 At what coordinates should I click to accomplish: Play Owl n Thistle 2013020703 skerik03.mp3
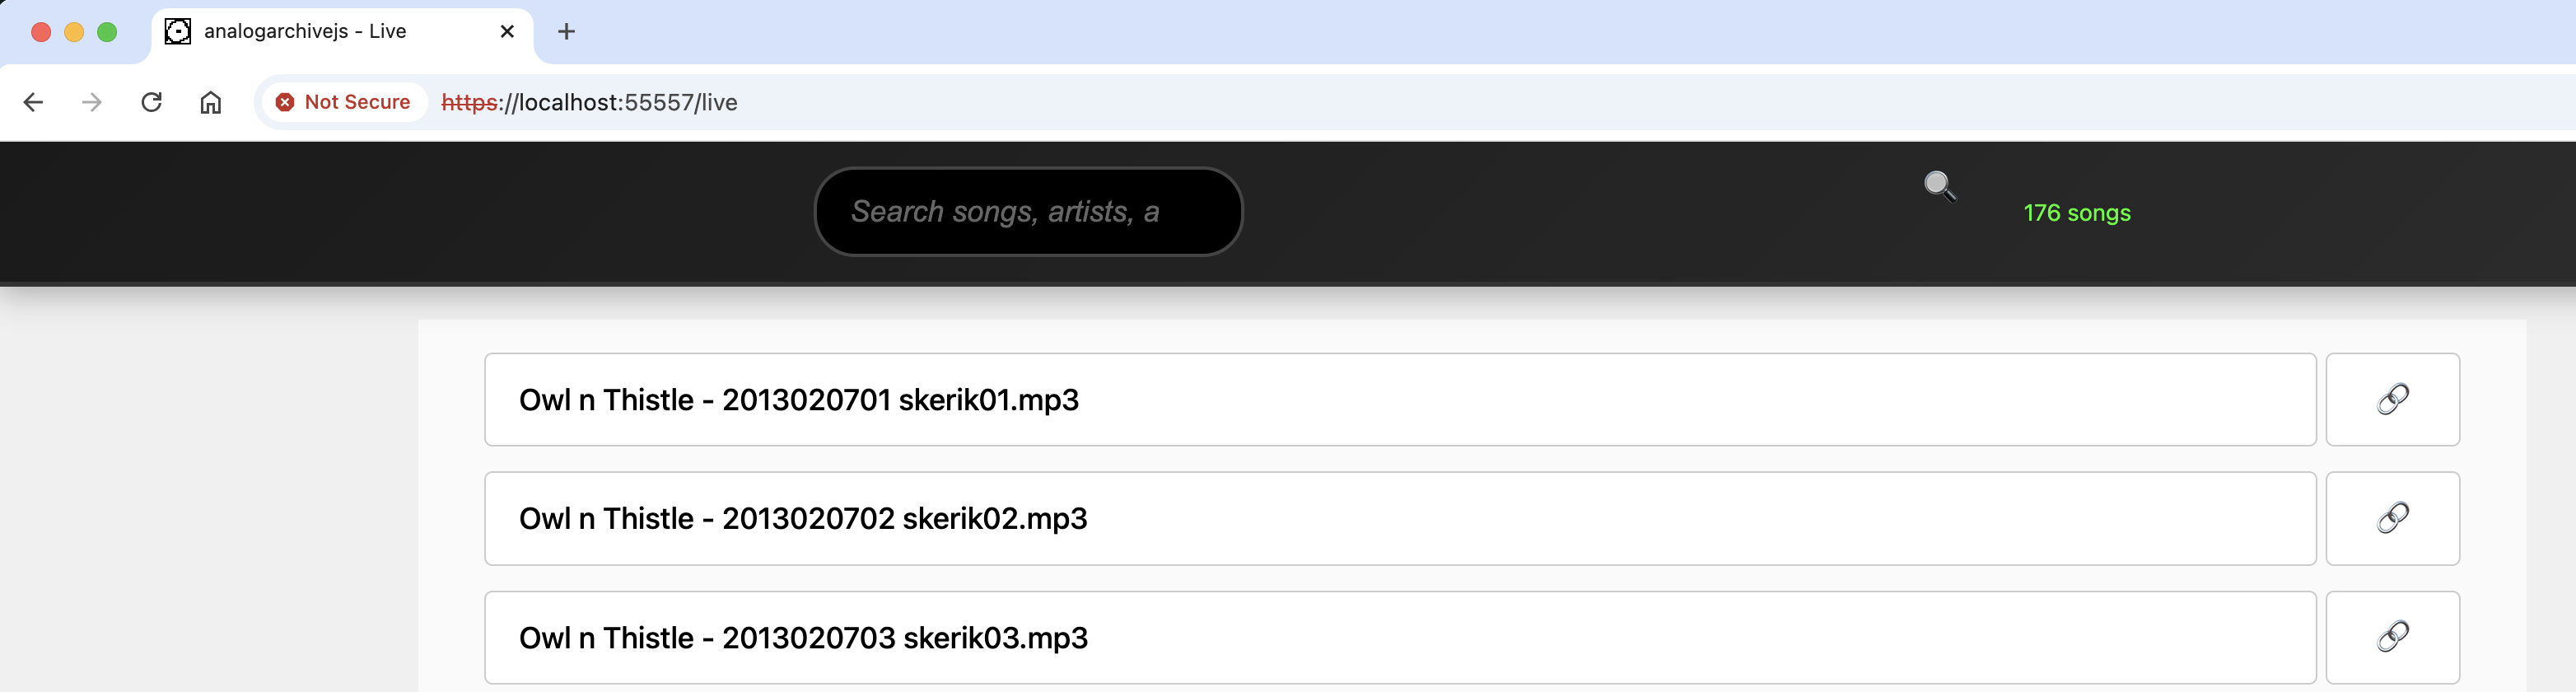pos(1399,637)
